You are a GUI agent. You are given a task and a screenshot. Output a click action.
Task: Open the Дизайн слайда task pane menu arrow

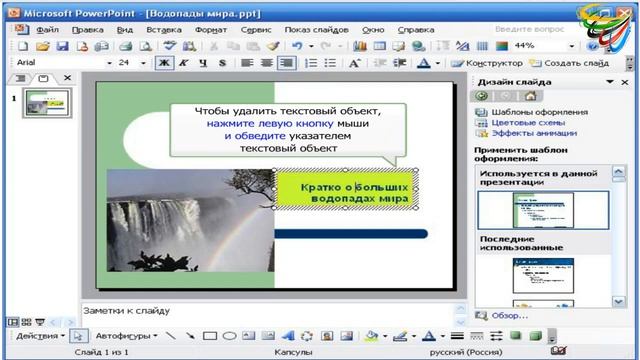pyautogui.click(x=610, y=82)
